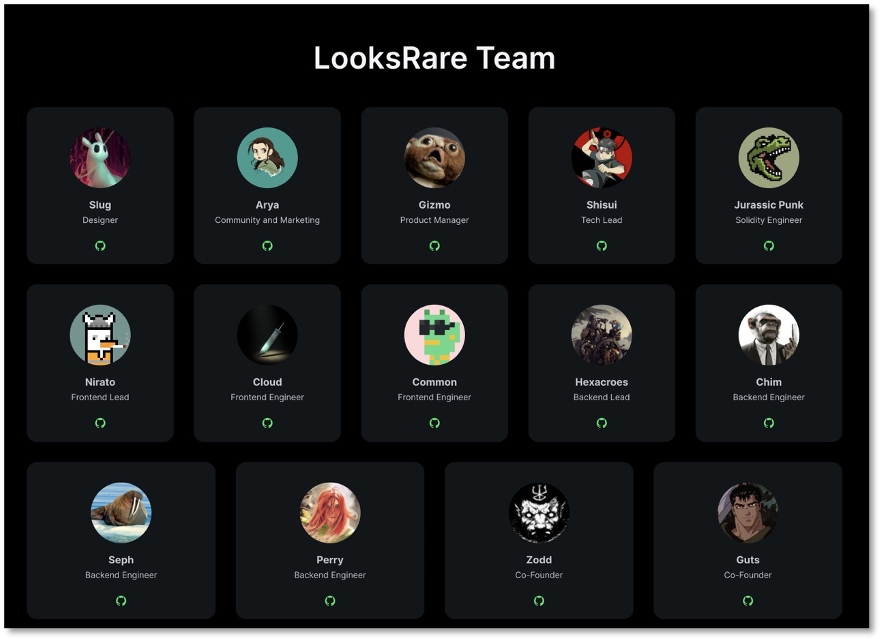Screen dimensions: 881x639
Task: Open Common's GitHub icon link
Action: point(434,423)
